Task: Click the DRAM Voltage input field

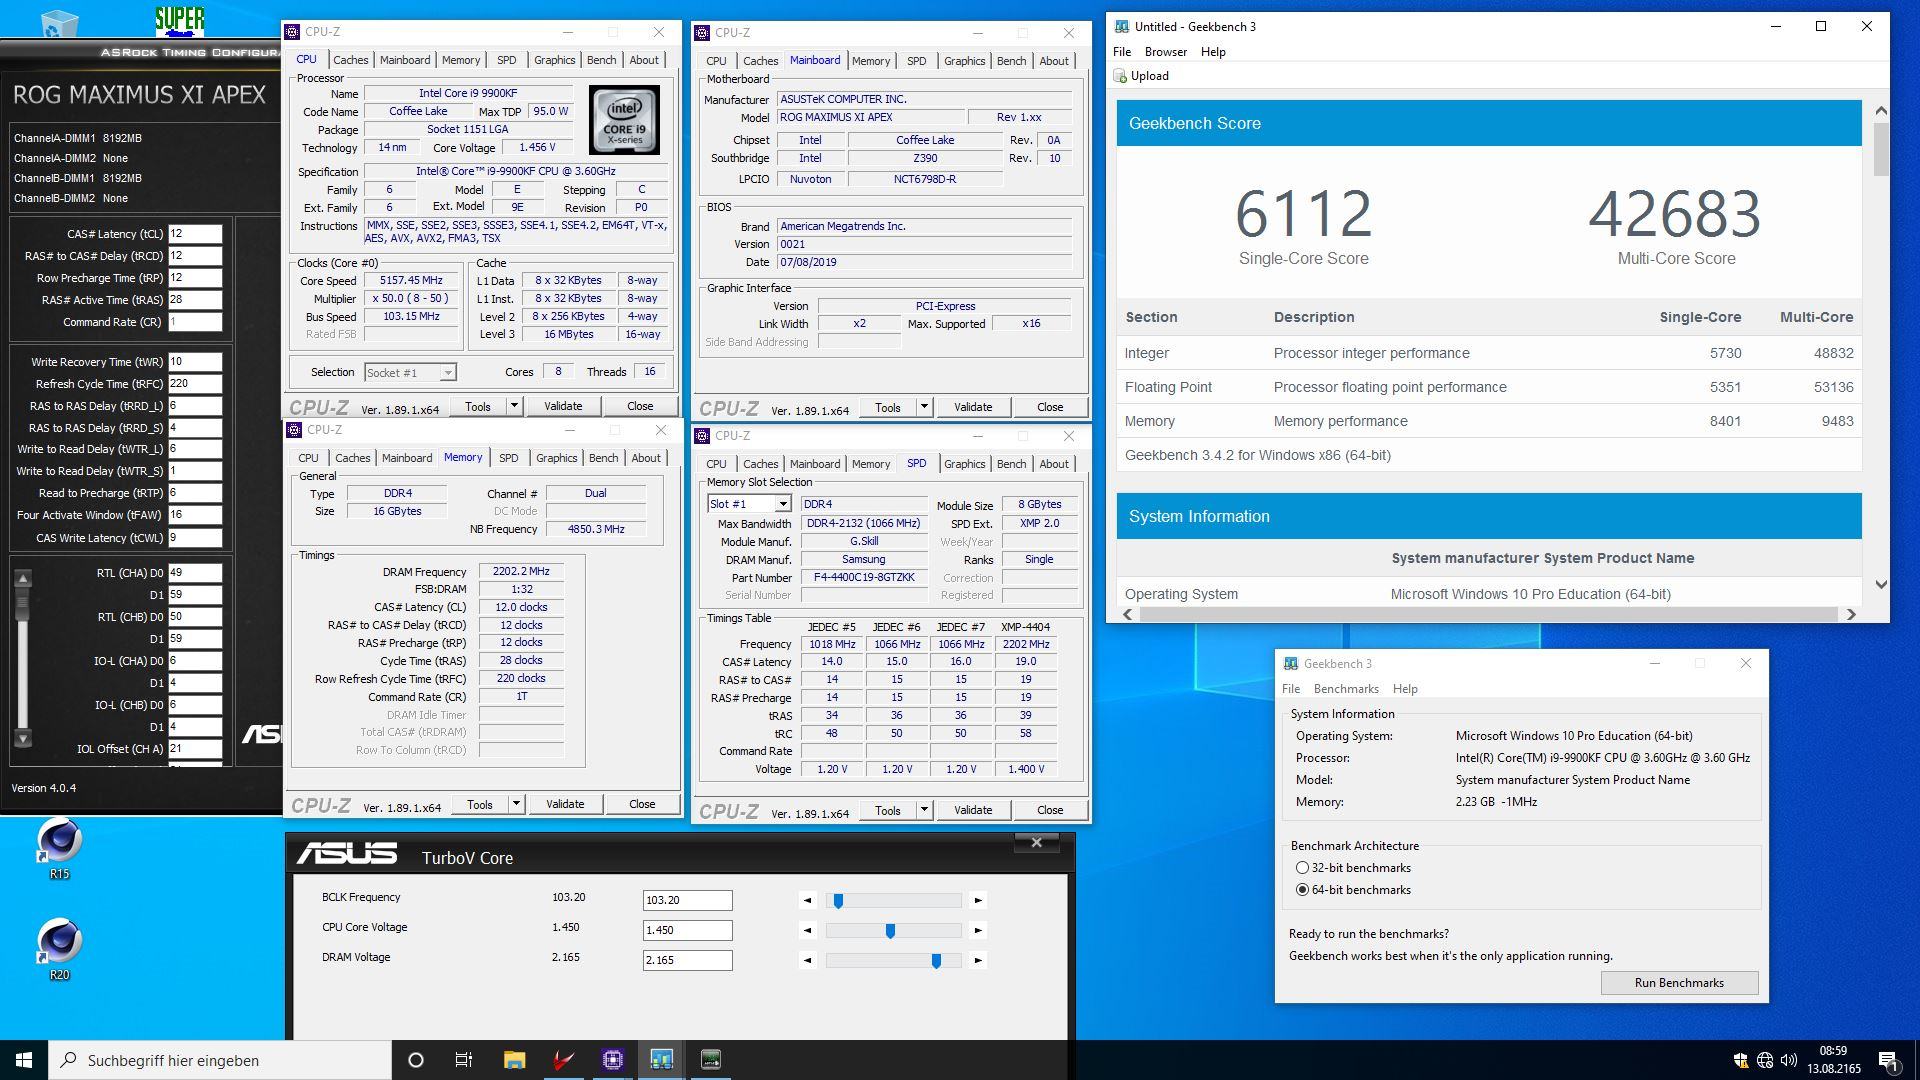Action: coord(687,960)
